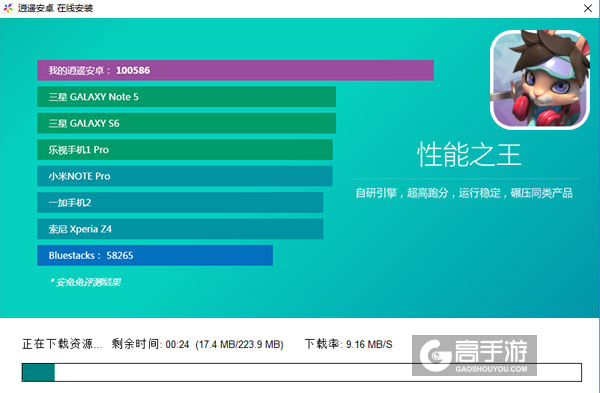Click the rabbit game character icon
600x393 pixels.
click(x=540, y=80)
